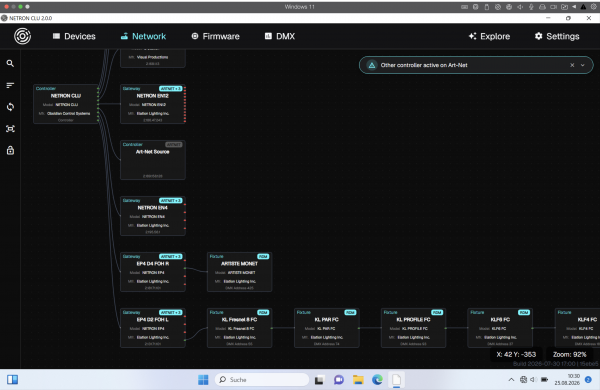Show hidden tray icons with the chevron
The height and width of the screenshot is (390, 600).
coord(511,380)
